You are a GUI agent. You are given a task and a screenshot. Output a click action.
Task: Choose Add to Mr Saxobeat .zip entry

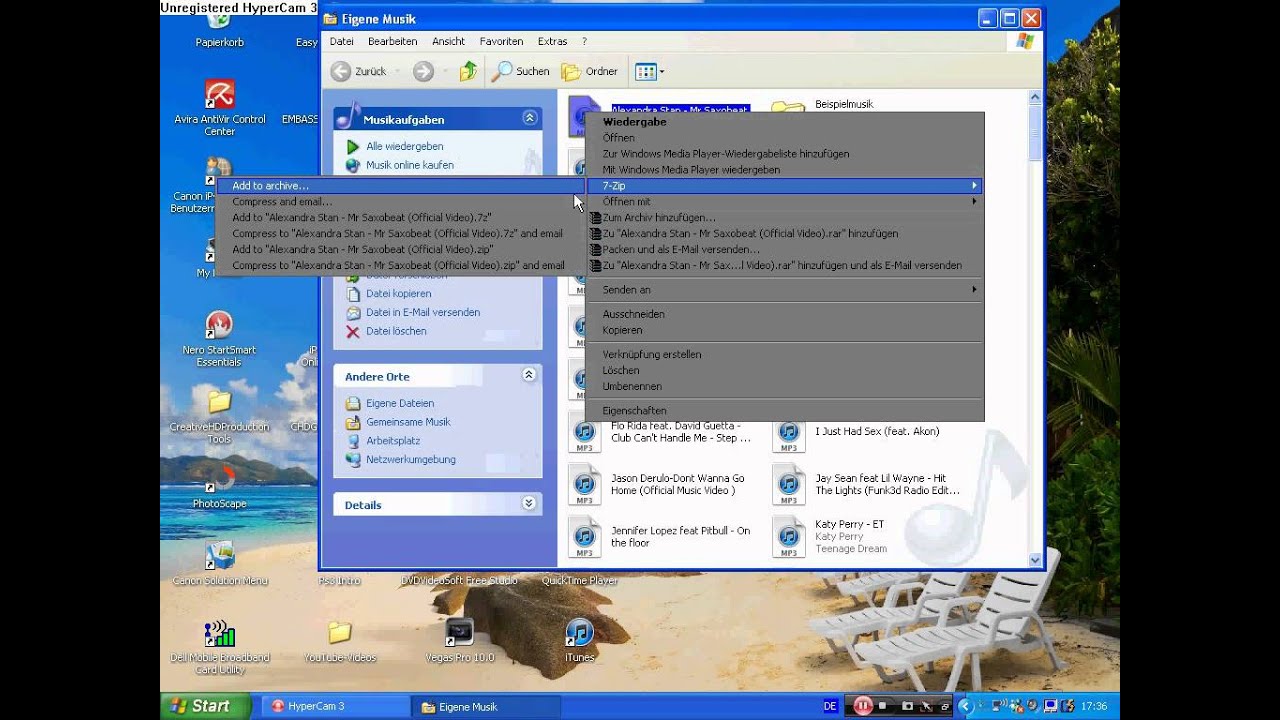[x=400, y=250]
